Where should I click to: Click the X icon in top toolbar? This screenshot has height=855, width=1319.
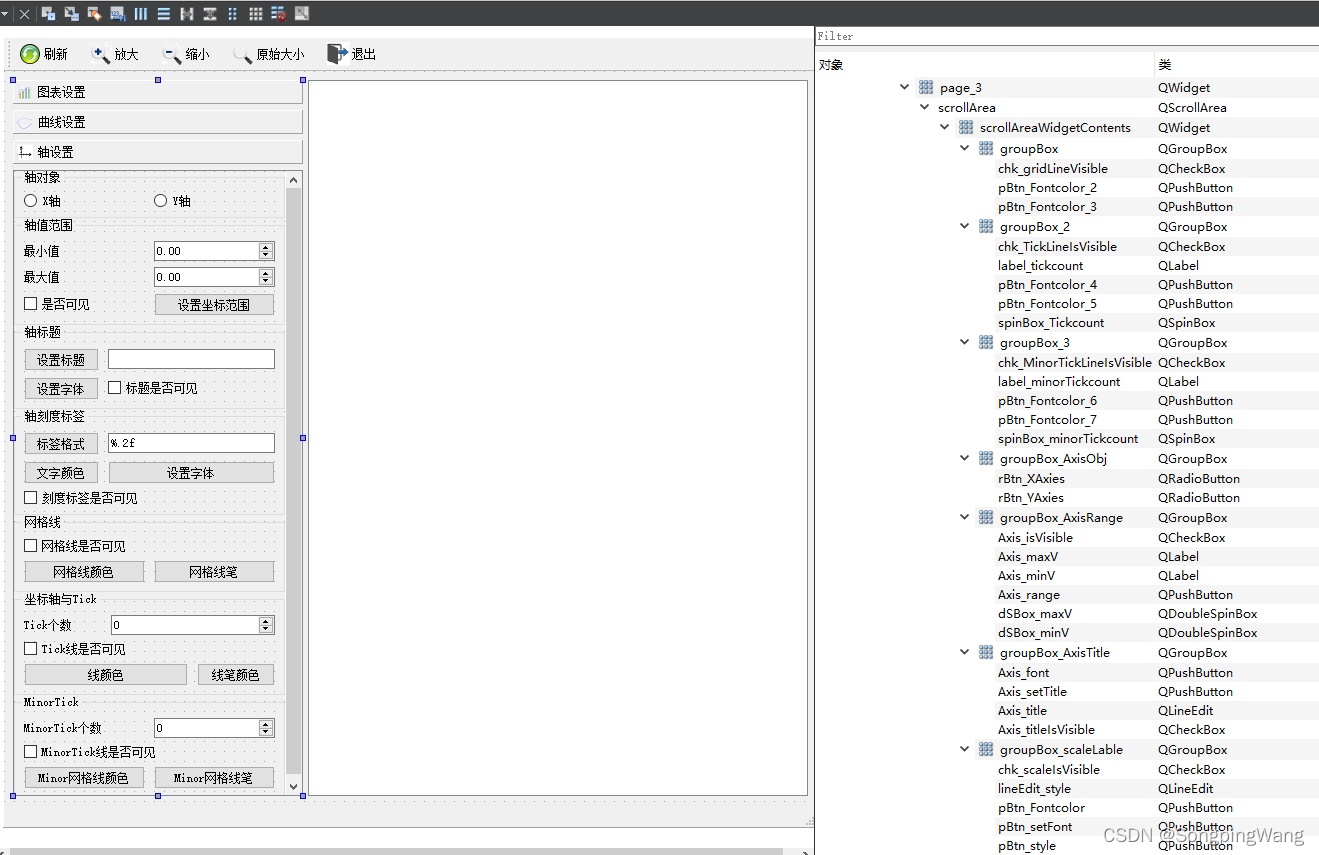click(x=25, y=14)
